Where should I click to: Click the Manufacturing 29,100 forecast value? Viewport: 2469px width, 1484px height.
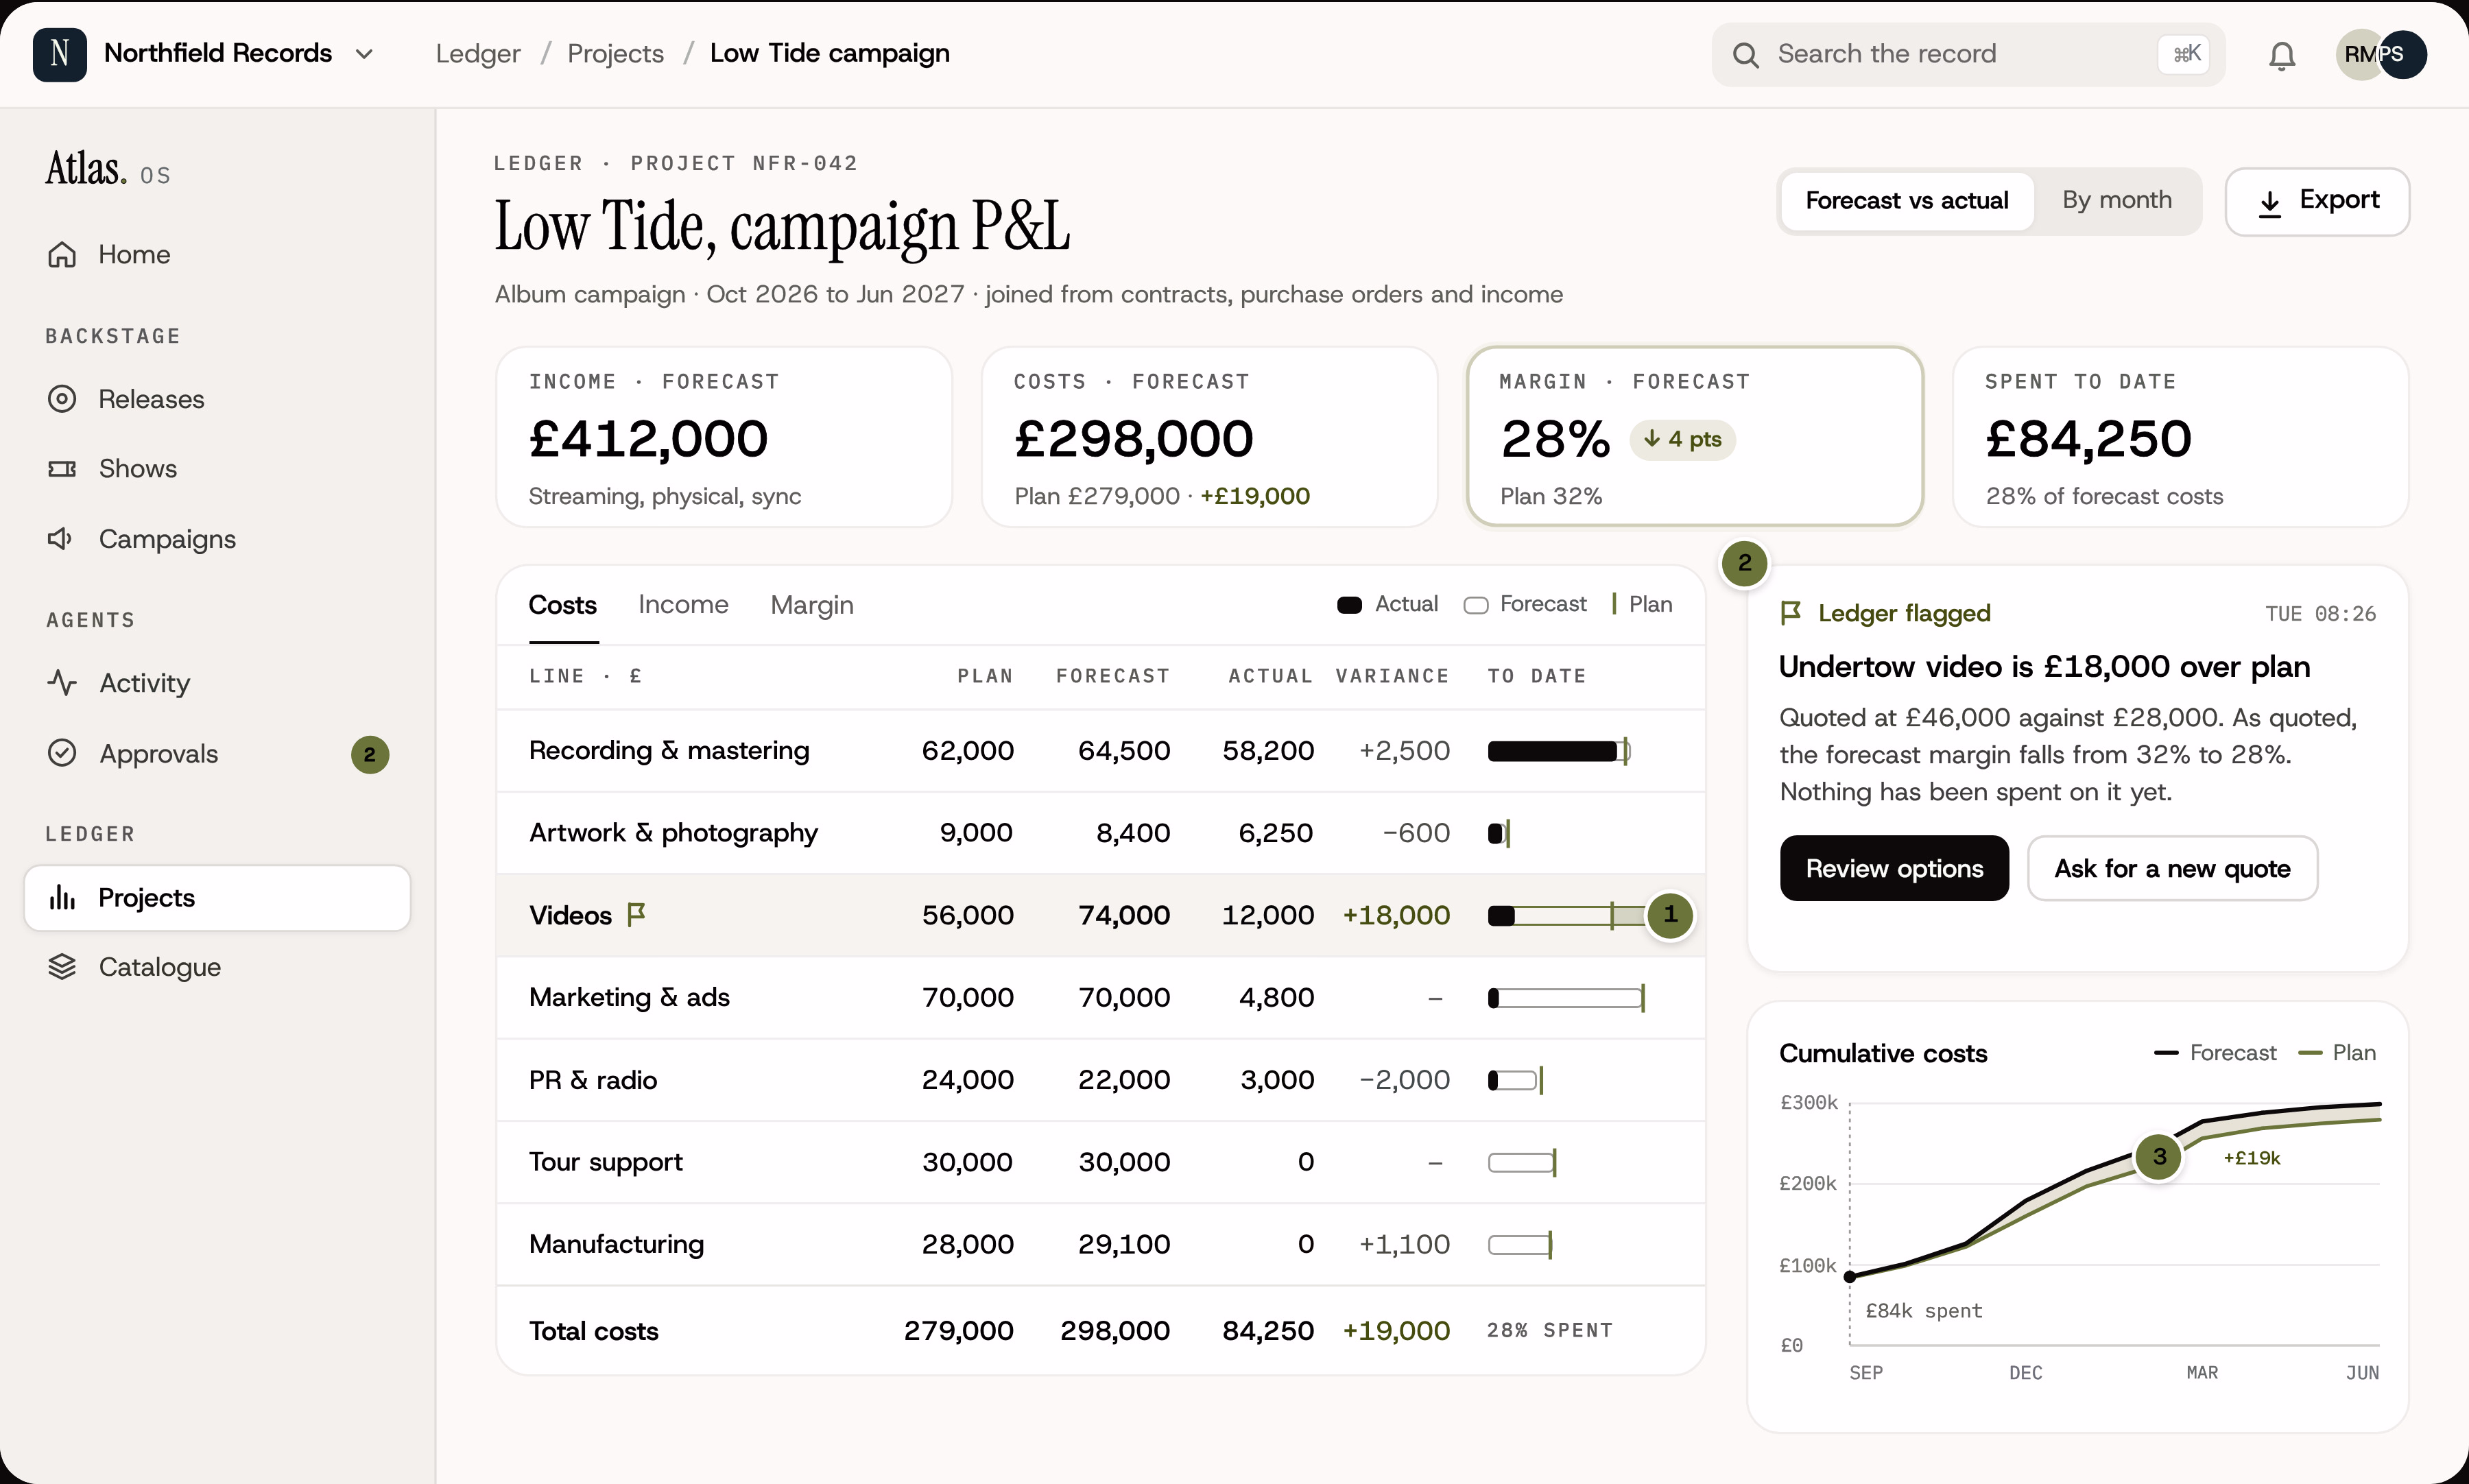click(x=1123, y=1244)
